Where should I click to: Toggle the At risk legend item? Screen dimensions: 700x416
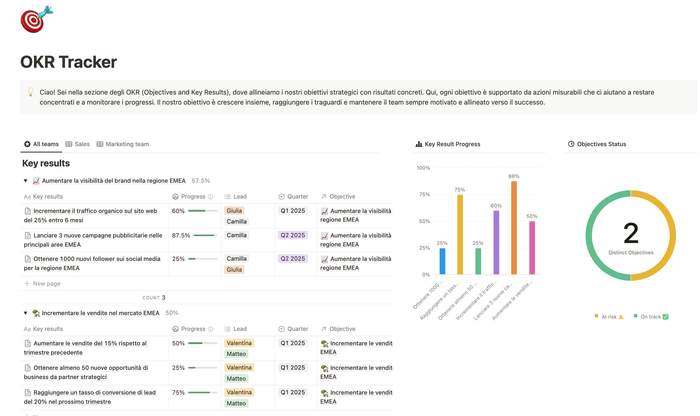pos(609,316)
